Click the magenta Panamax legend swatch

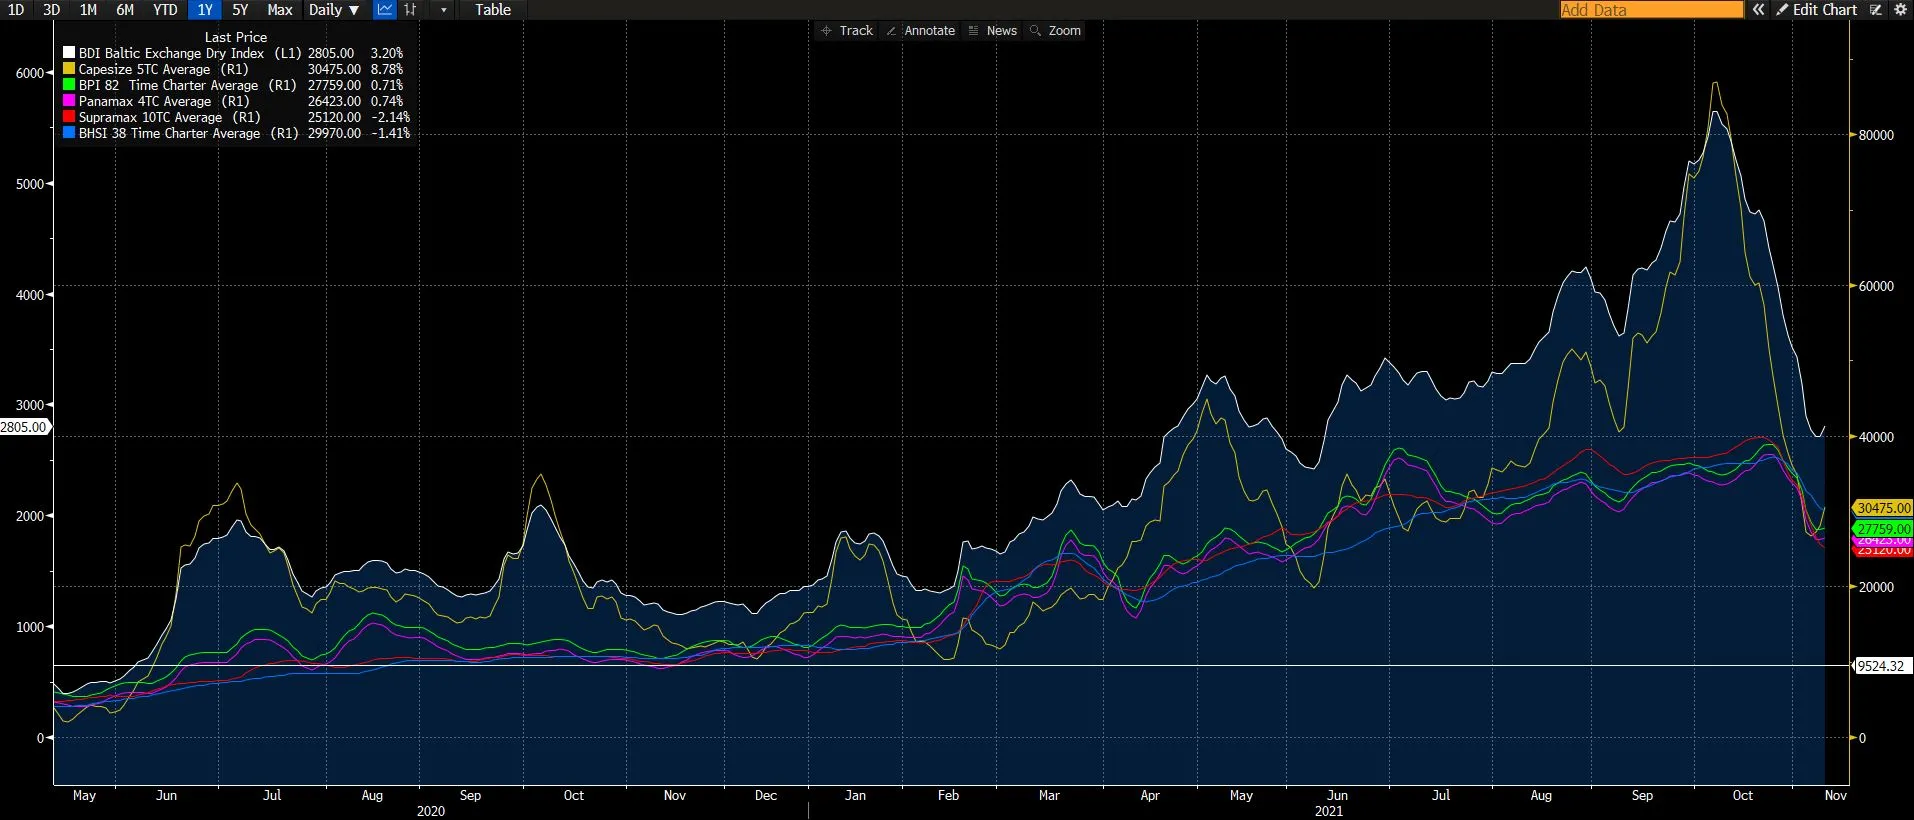[x=69, y=101]
